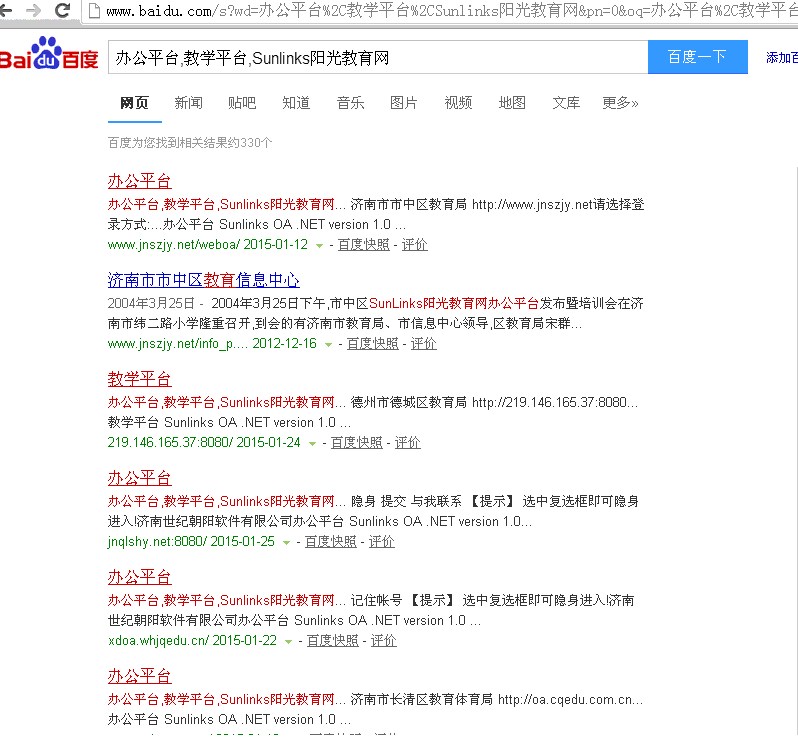Click the Baidu search input box

(x=378, y=58)
